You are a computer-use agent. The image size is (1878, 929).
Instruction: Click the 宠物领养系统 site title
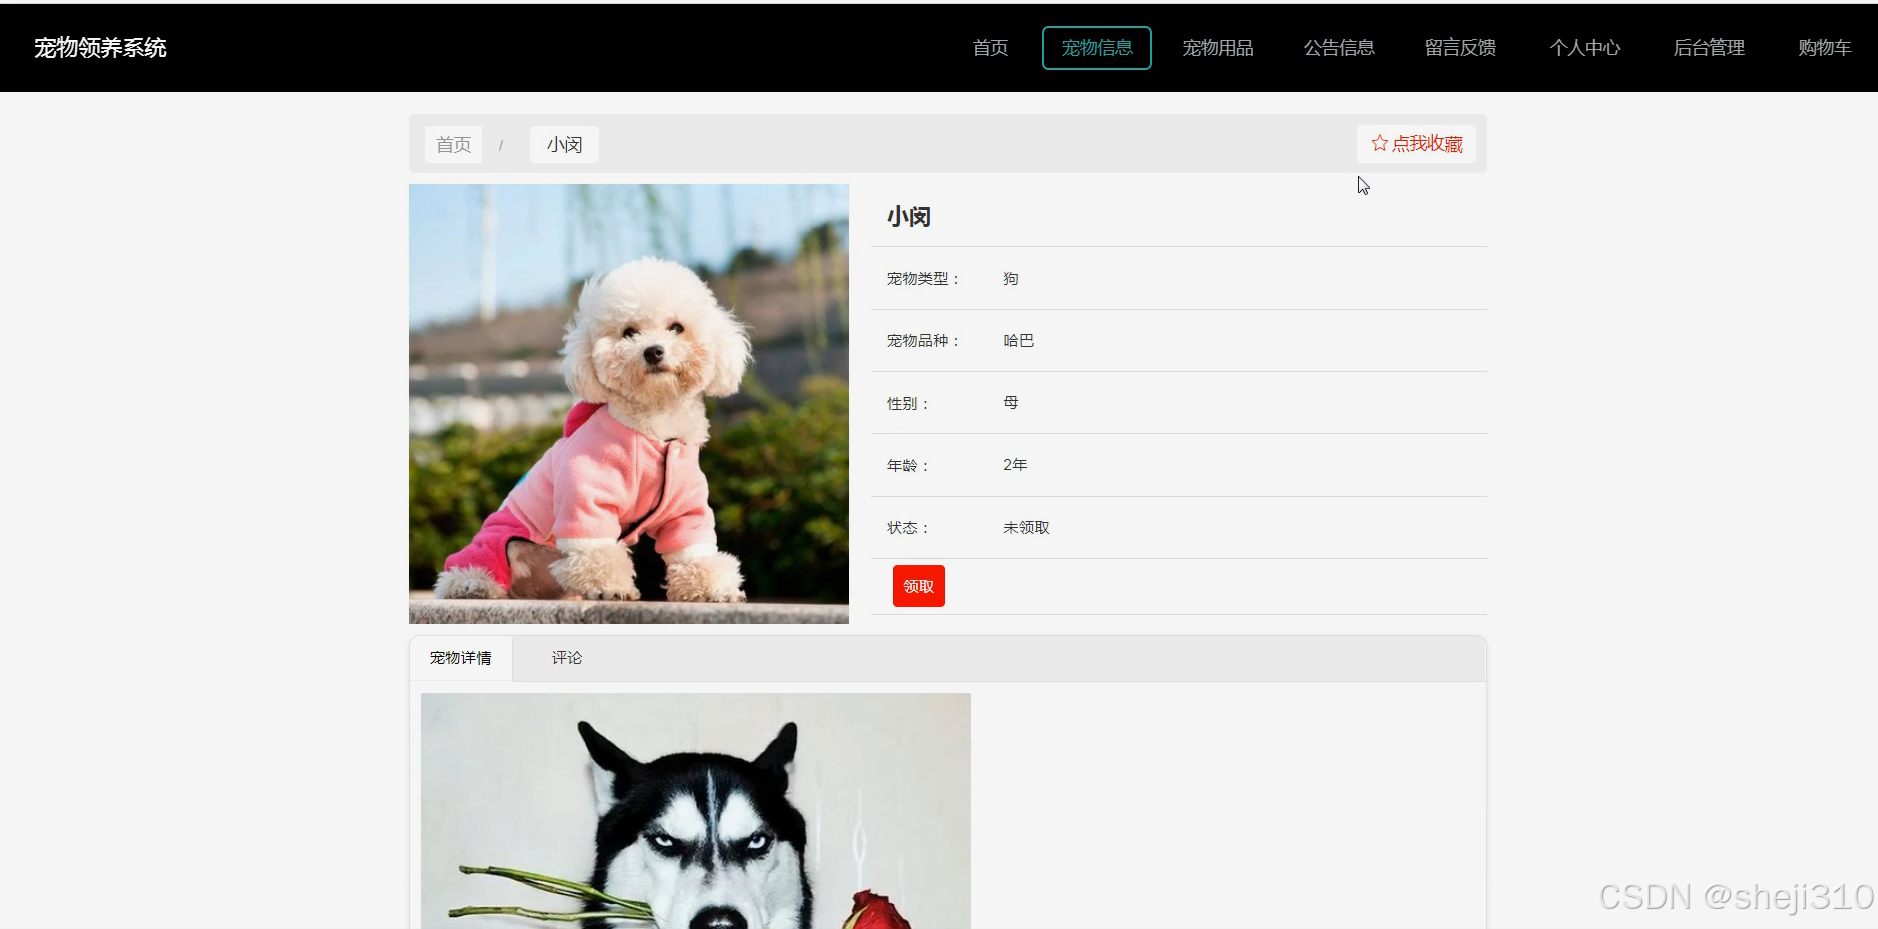100,48
